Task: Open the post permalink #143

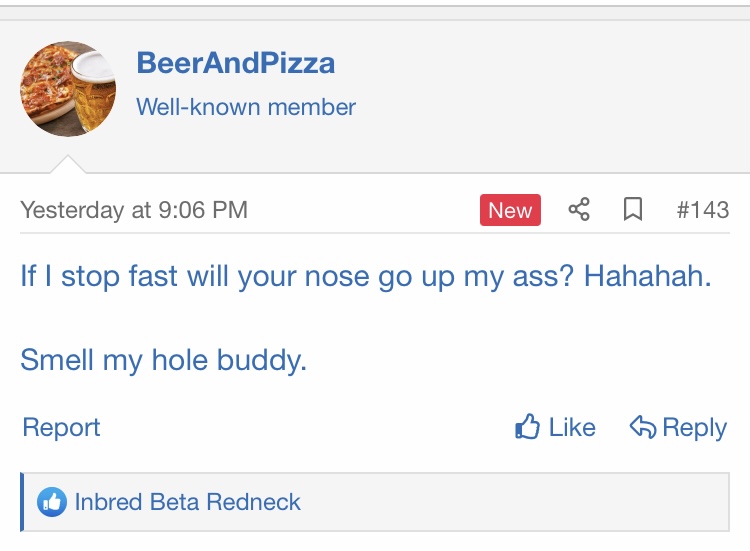Action: click(702, 210)
